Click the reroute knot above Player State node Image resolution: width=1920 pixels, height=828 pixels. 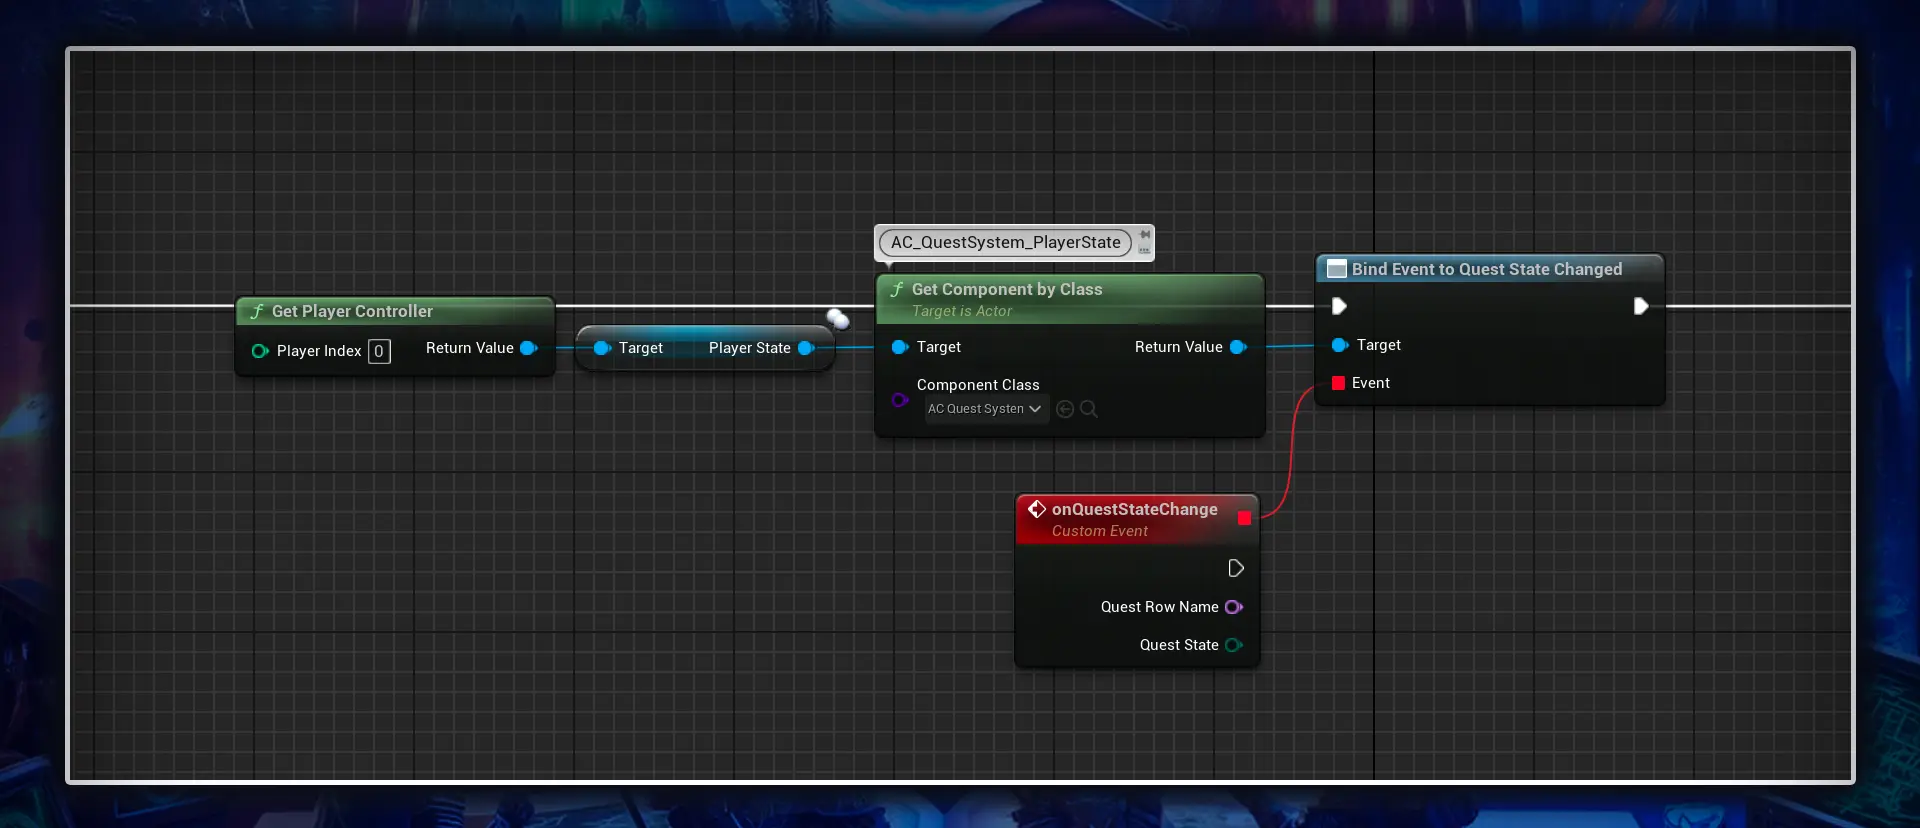pos(838,319)
